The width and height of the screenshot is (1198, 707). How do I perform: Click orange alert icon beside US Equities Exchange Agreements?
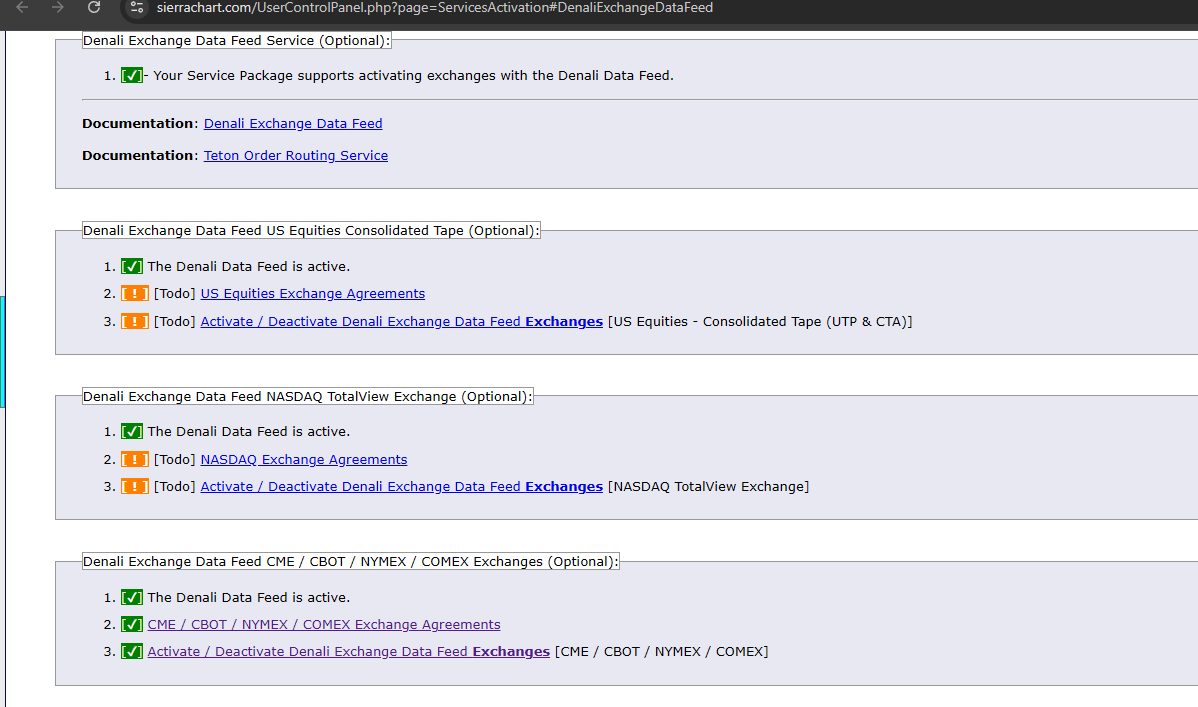[x=134, y=294]
